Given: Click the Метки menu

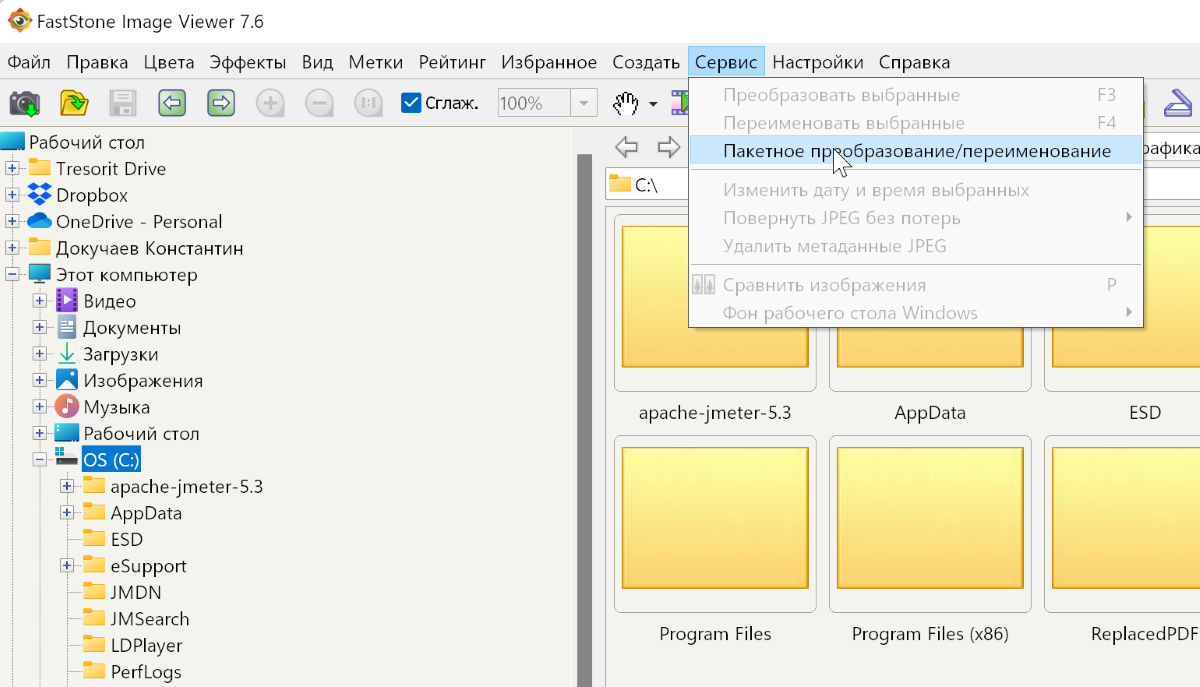Looking at the screenshot, I should (x=376, y=62).
